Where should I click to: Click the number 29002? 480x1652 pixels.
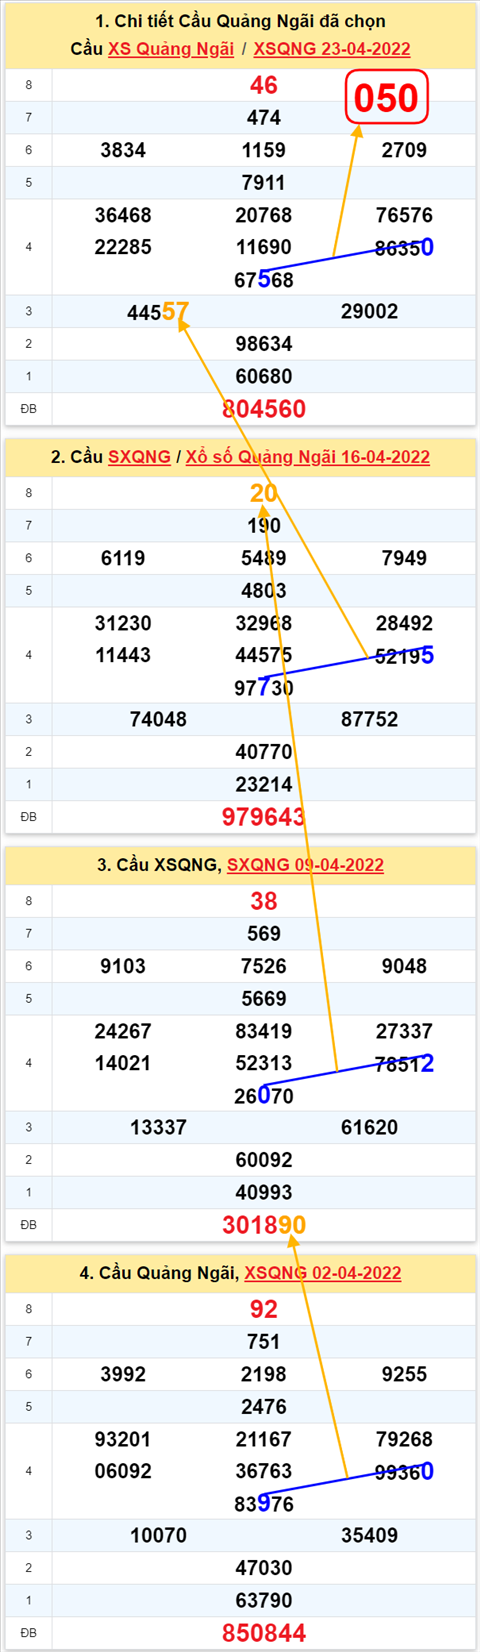pos(370,312)
